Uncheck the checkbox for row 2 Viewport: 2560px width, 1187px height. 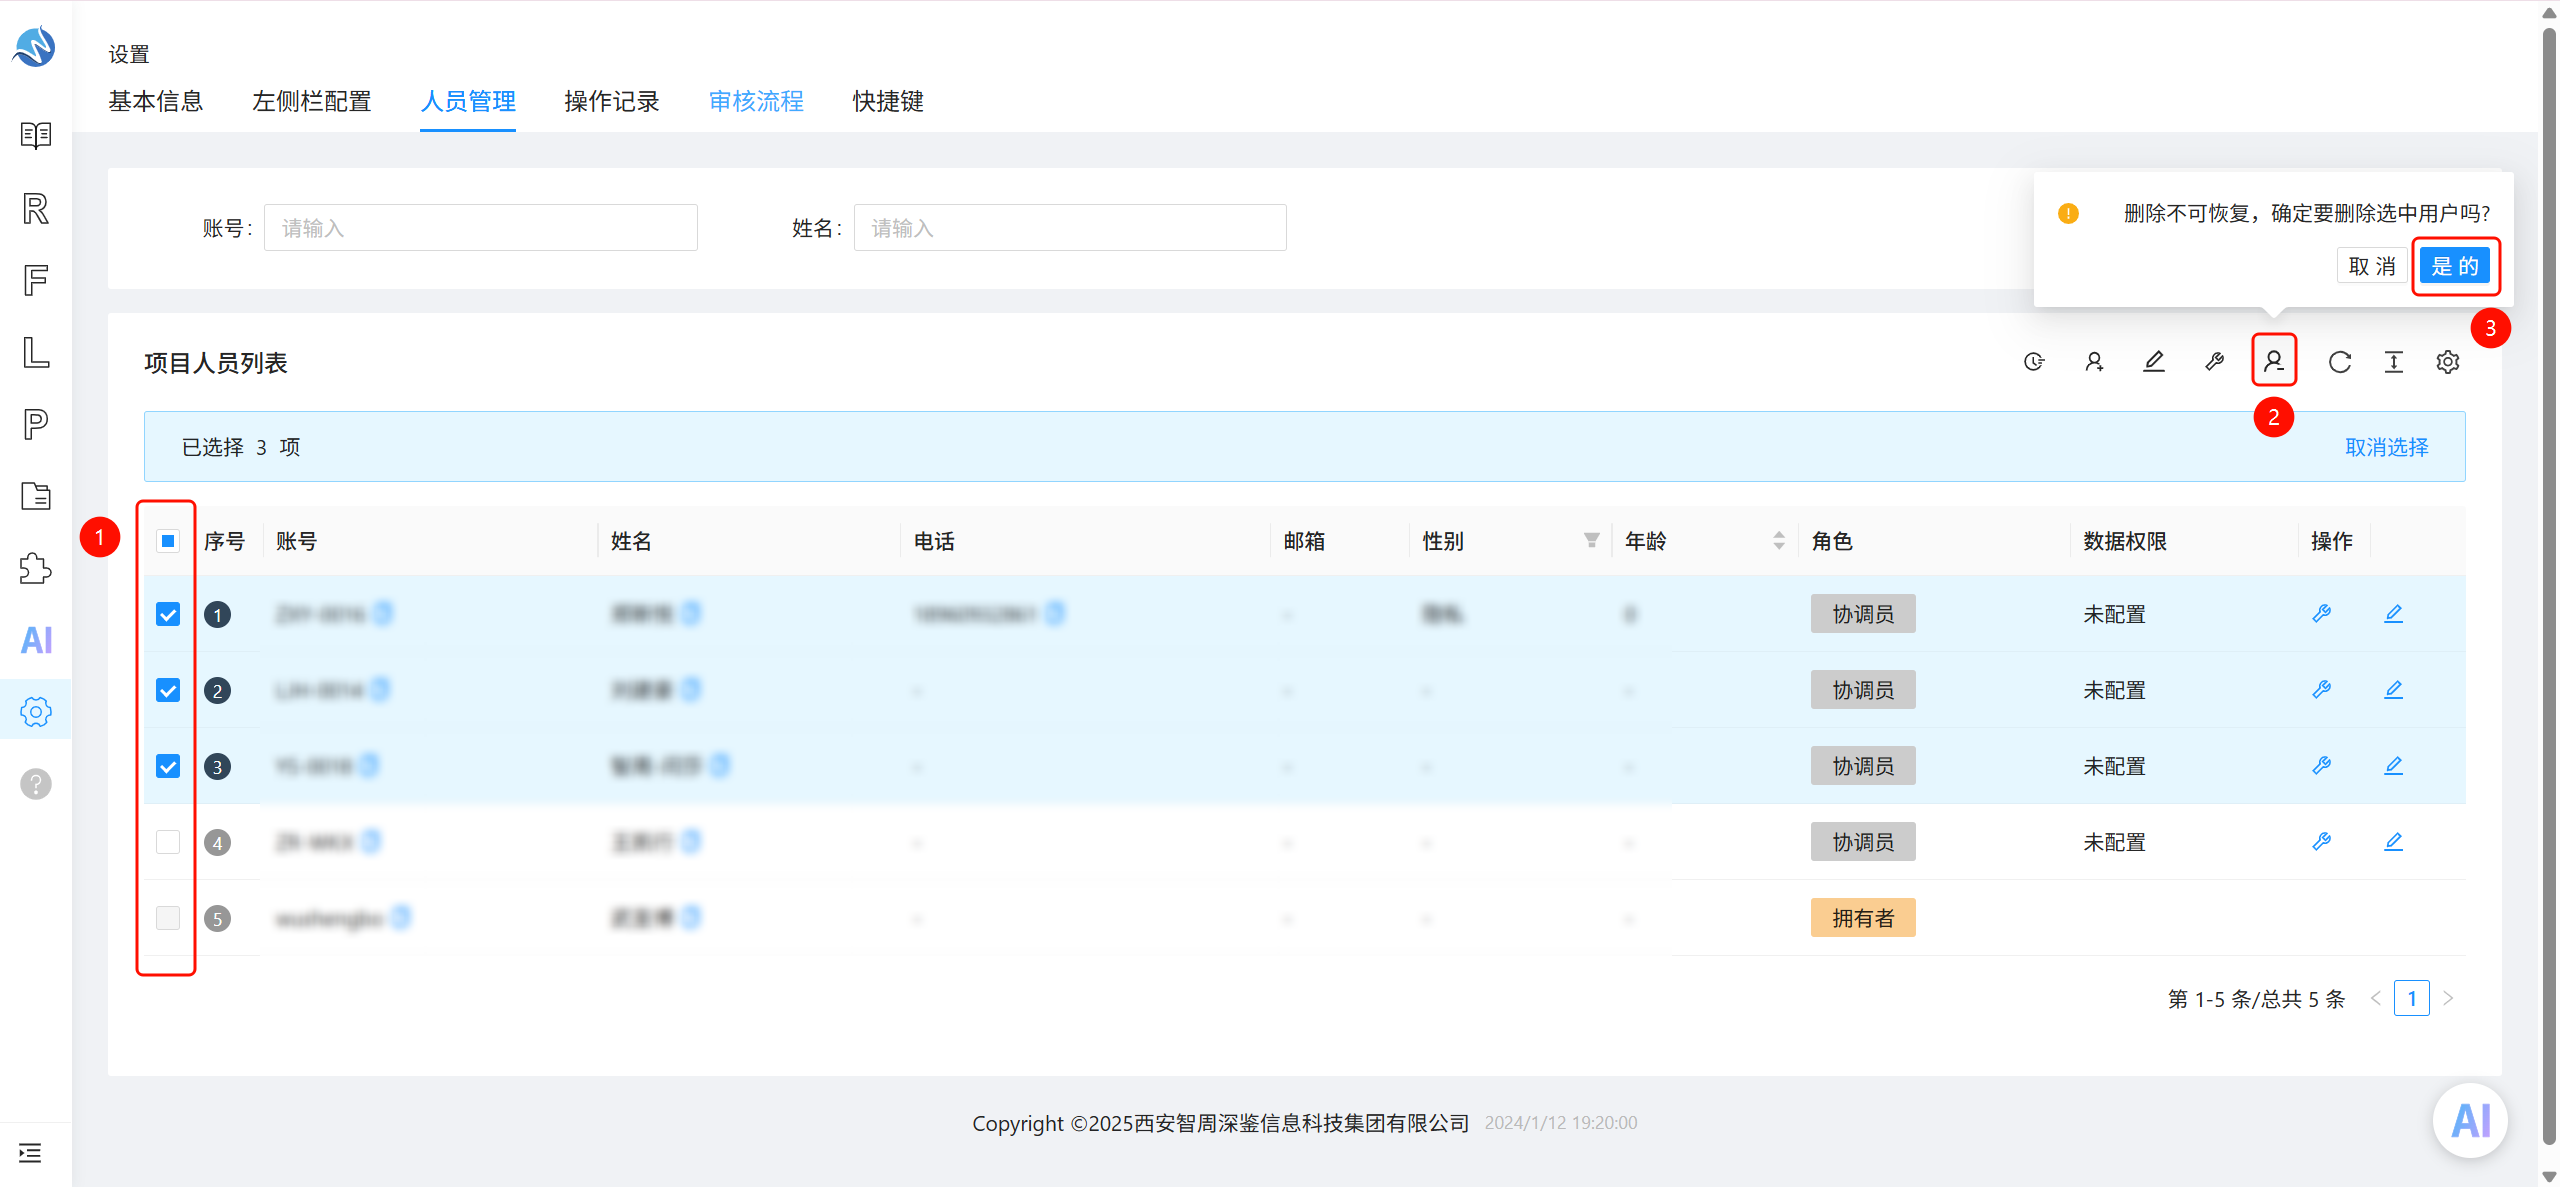point(168,690)
